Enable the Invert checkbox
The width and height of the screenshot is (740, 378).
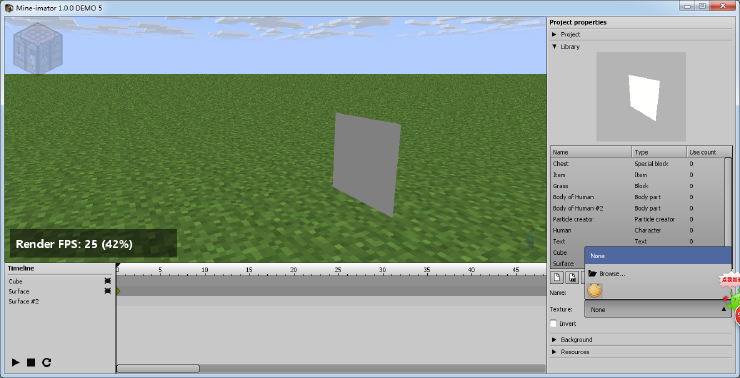554,324
